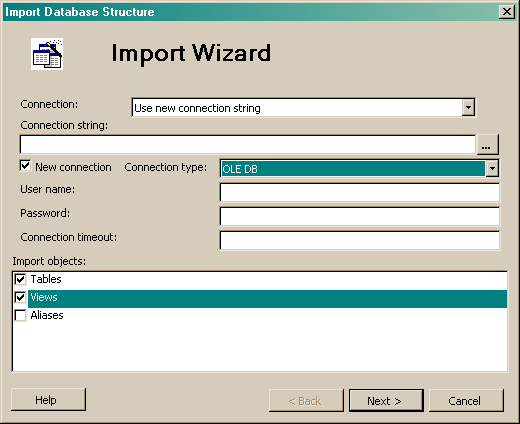
Task: Uncheck the Tables import object checkbox
Action: (x=20, y=279)
